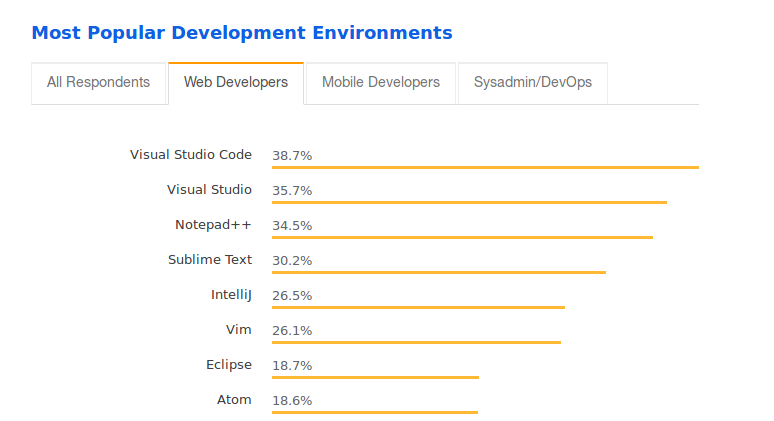Click the Atom label
This screenshot has width=774, height=421.
pos(234,400)
